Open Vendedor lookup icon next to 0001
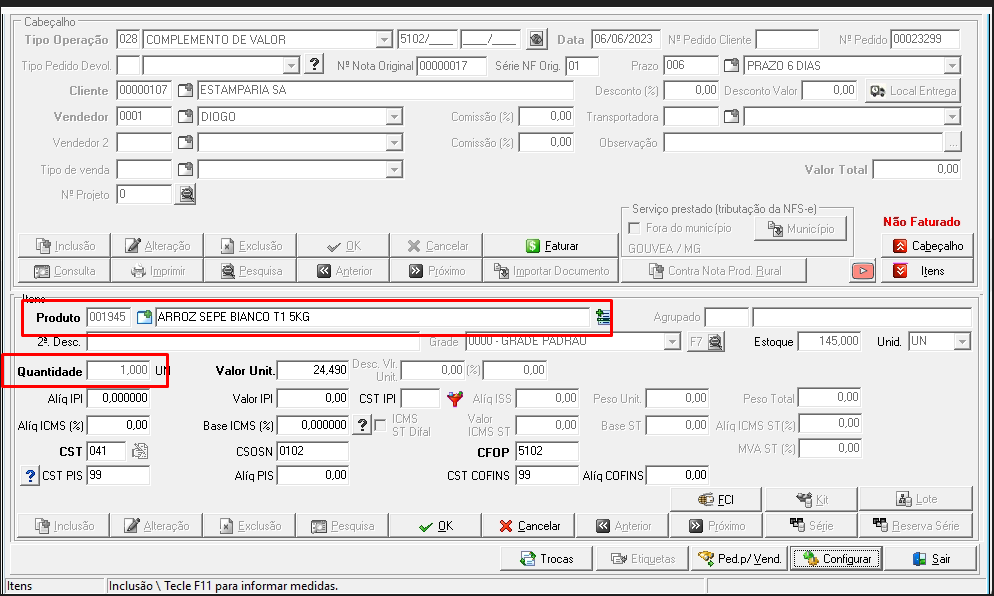994x596 pixels. click(185, 117)
